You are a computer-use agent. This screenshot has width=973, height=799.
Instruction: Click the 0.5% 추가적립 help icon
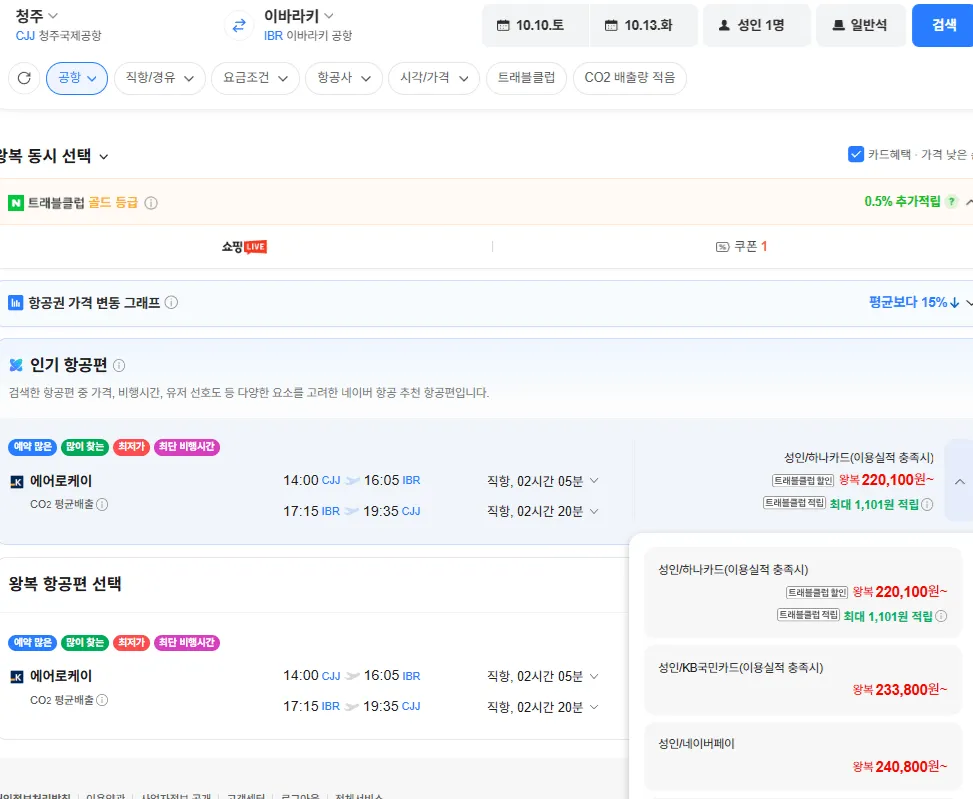[x=951, y=202]
